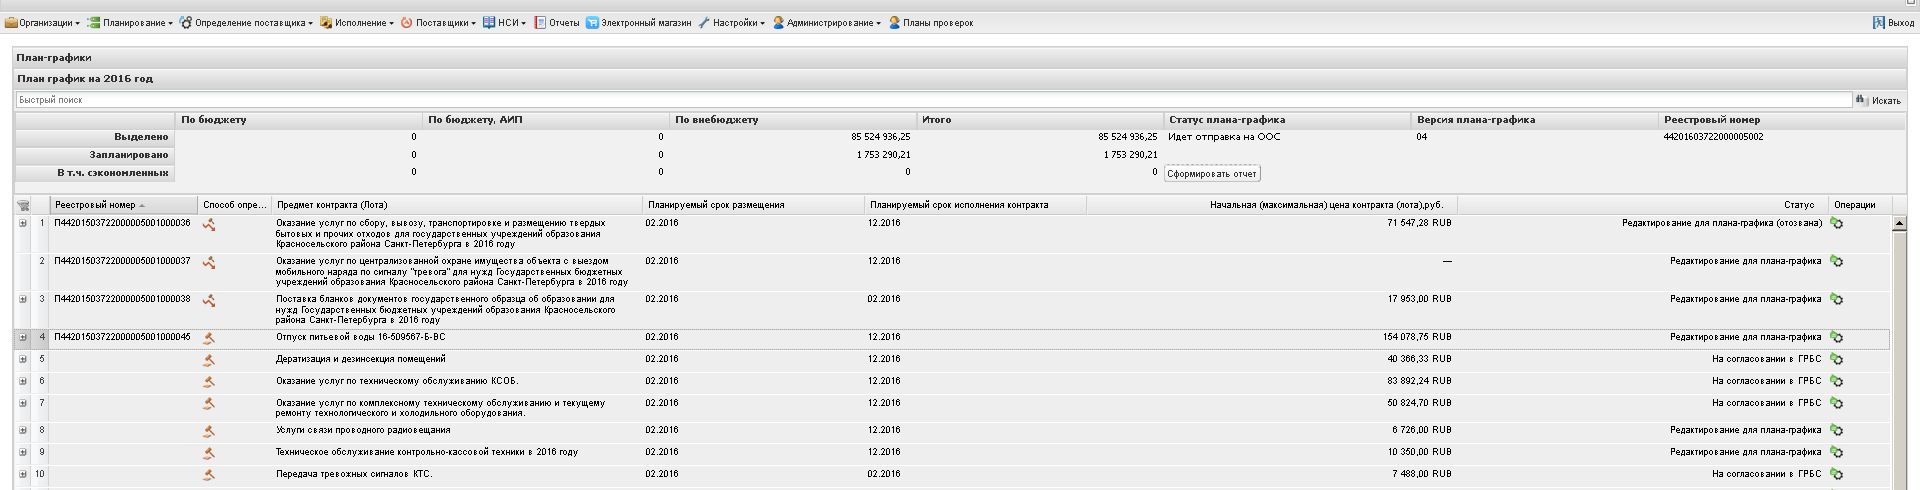This screenshot has width=1920, height=490.
Task: Click procurement method icon in row 2
Action: [x=209, y=262]
